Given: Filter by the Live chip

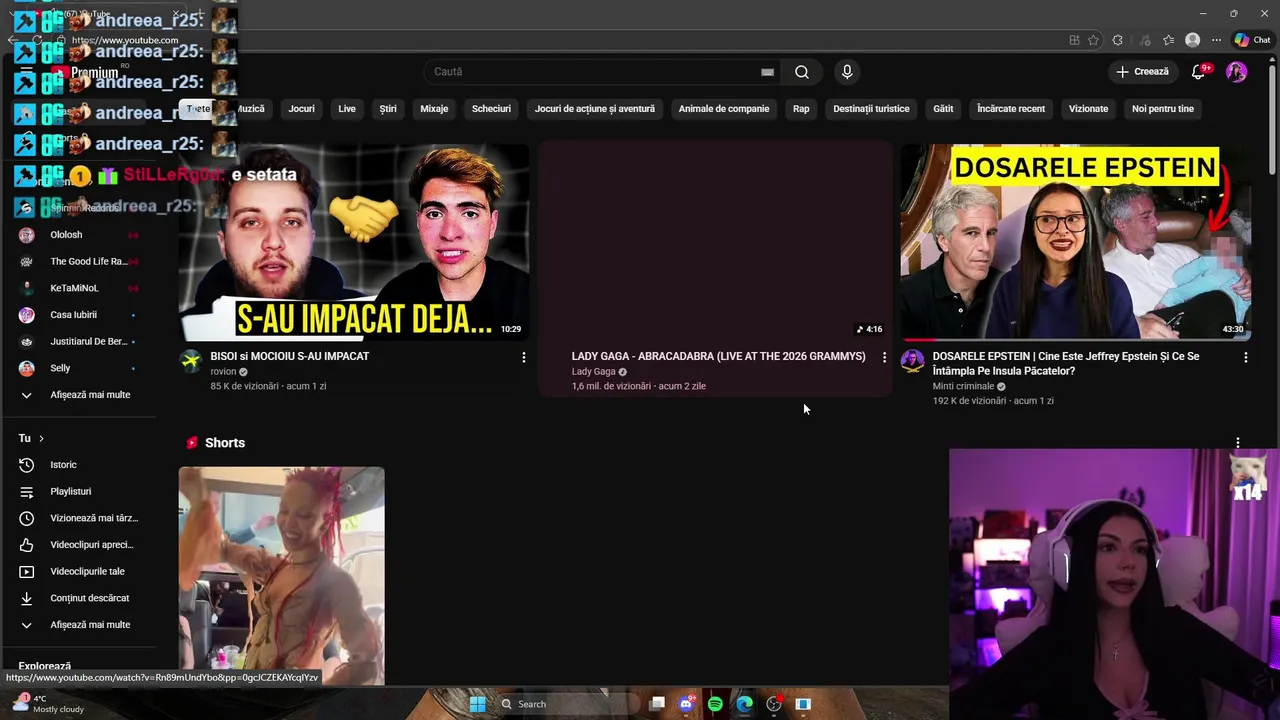Looking at the screenshot, I should (347, 109).
